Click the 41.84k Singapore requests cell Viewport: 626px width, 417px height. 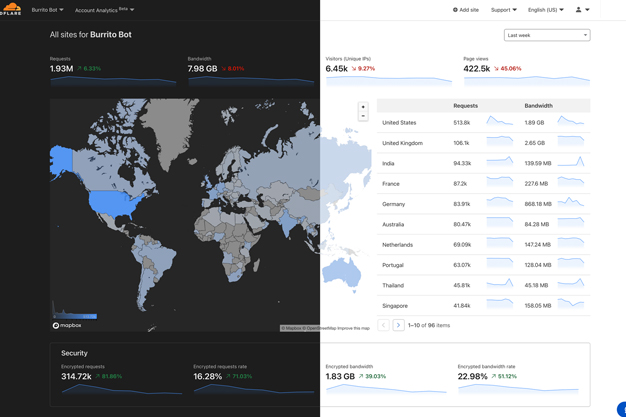462,306
